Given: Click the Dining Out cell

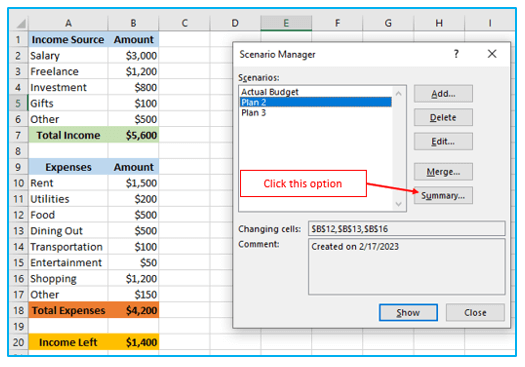Looking at the screenshot, I should 68,231.
